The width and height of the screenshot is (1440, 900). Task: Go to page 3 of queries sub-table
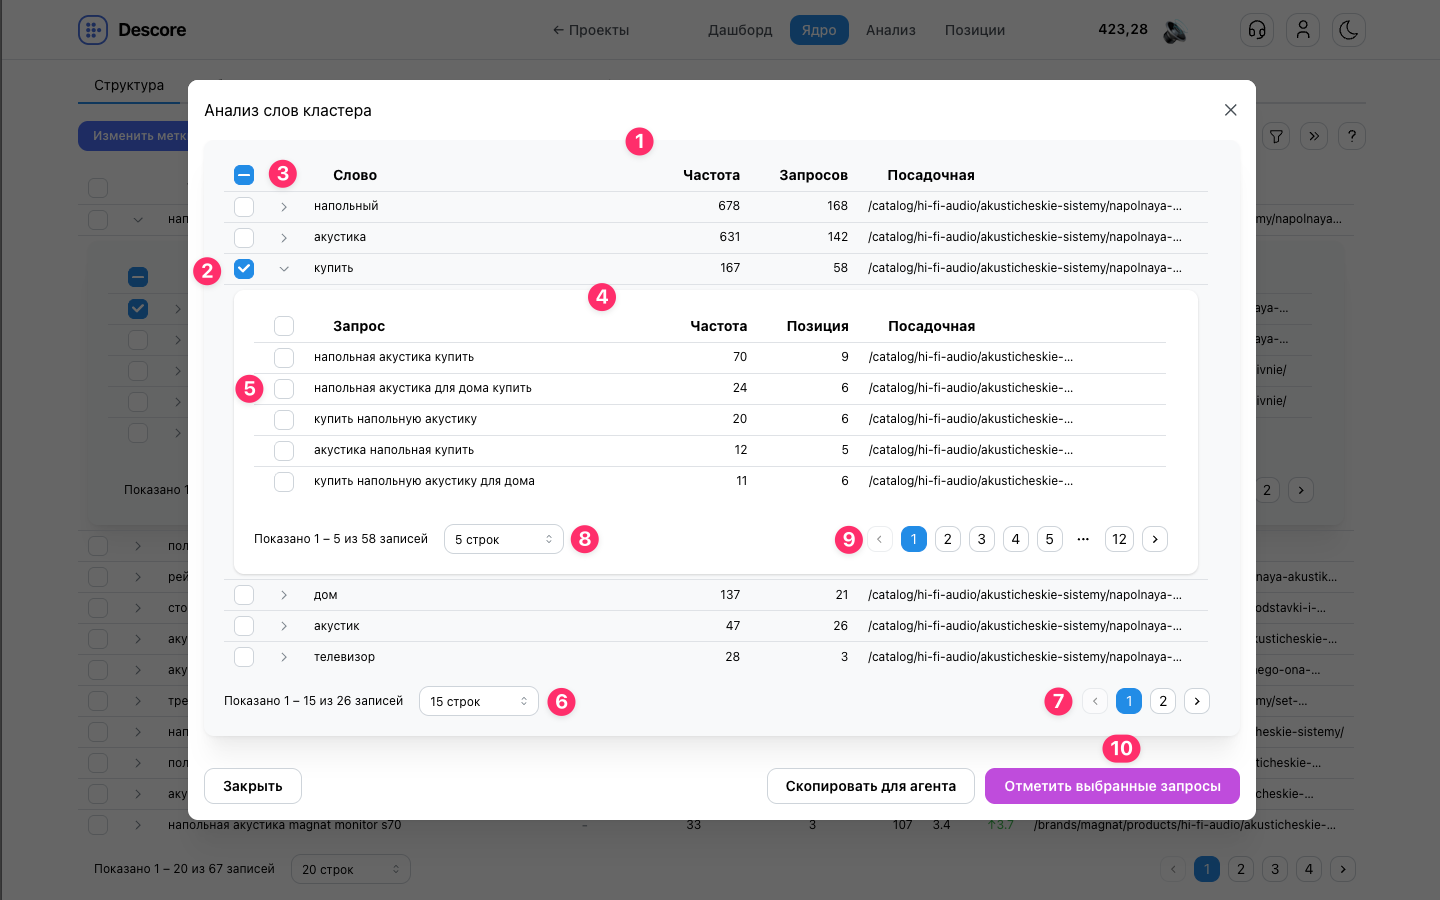click(982, 539)
